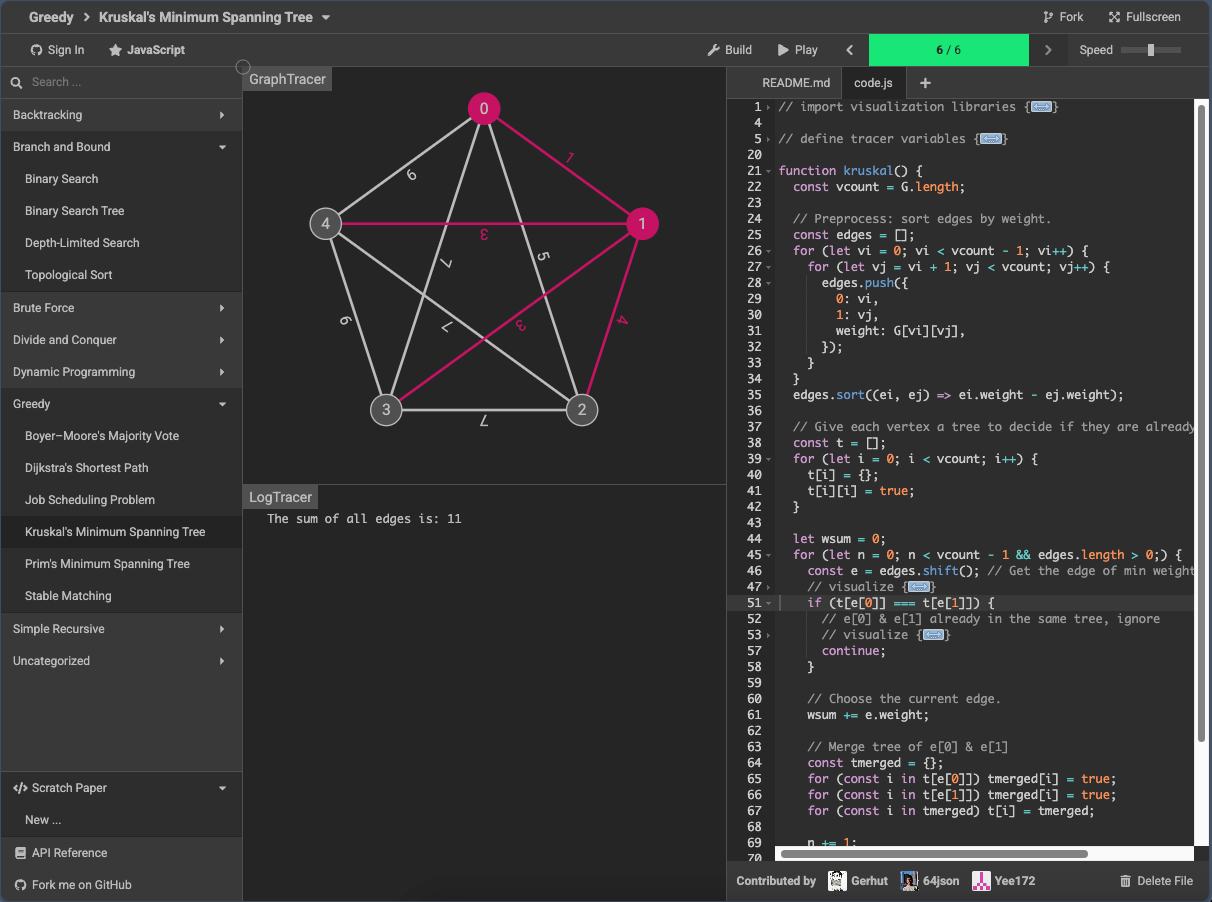
Task: Adjust the Speed slider
Action: tap(1151, 50)
